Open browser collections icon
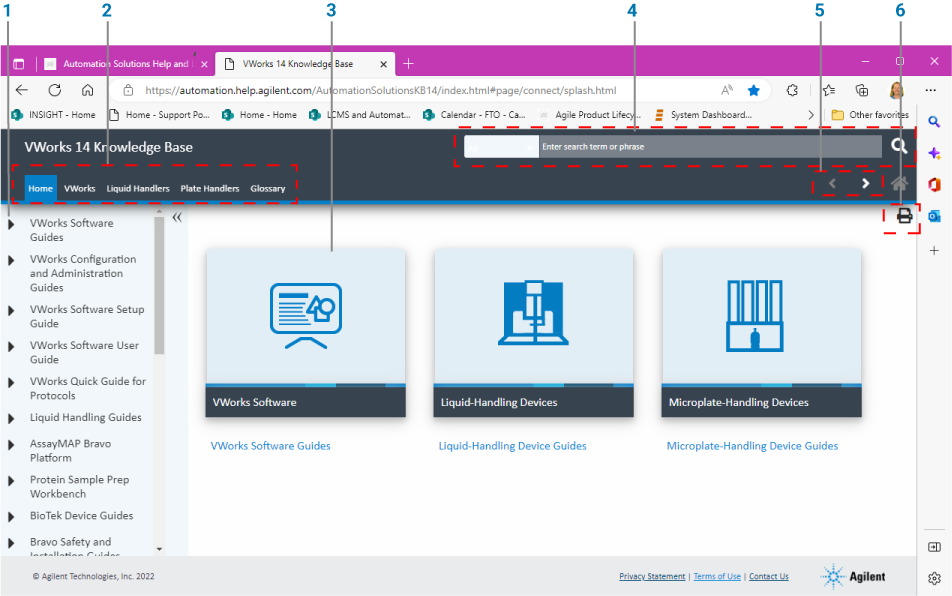952x596 pixels. (862, 90)
